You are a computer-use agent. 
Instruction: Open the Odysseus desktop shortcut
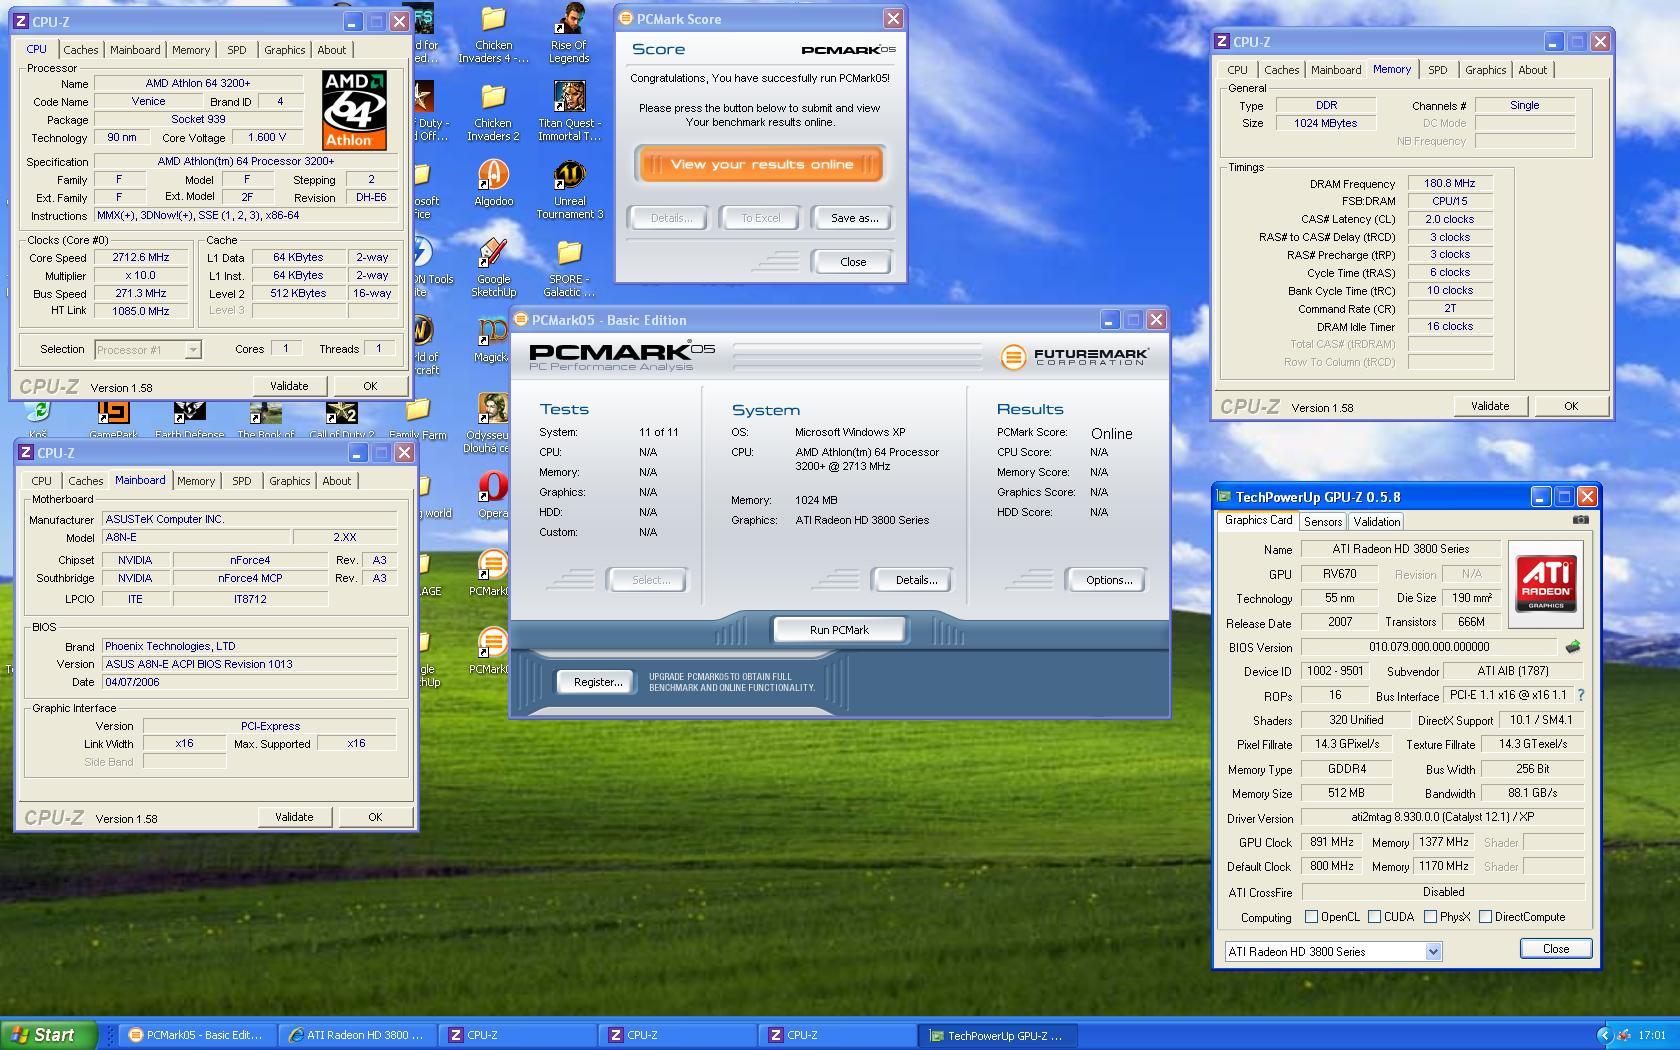pos(492,424)
